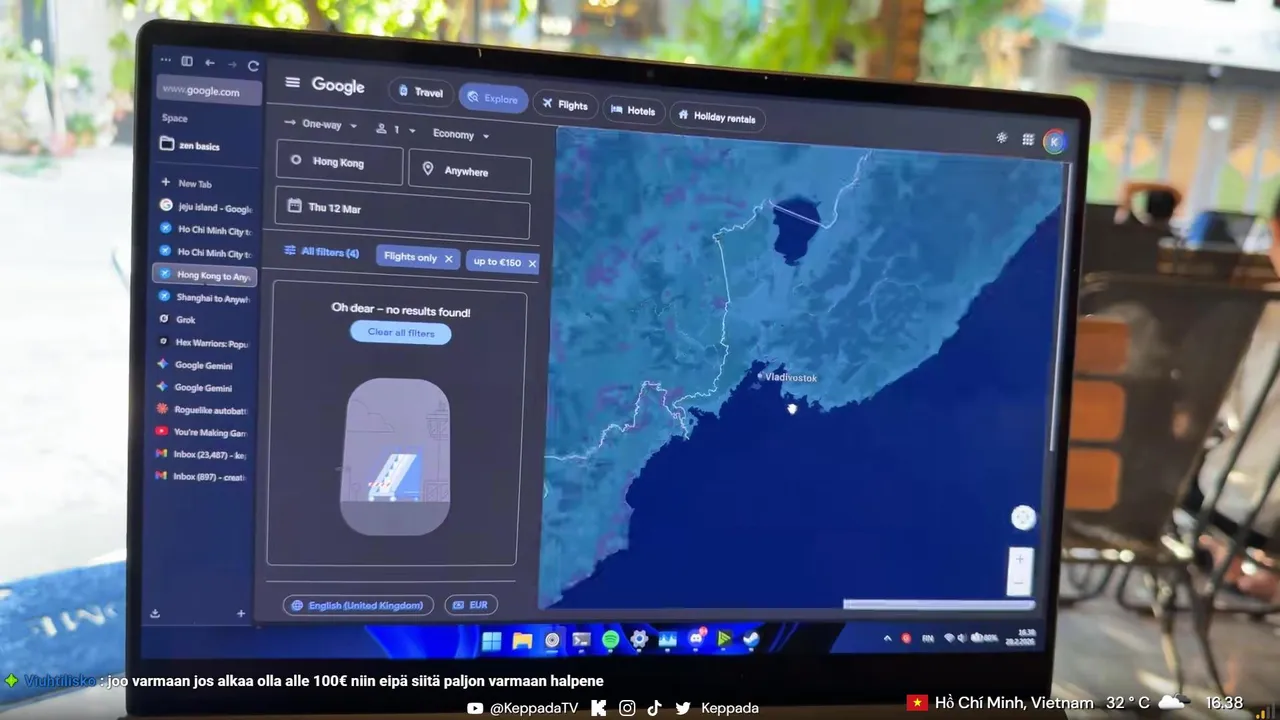
Task: Remove the Flights only filter chip
Action: click(x=448, y=259)
